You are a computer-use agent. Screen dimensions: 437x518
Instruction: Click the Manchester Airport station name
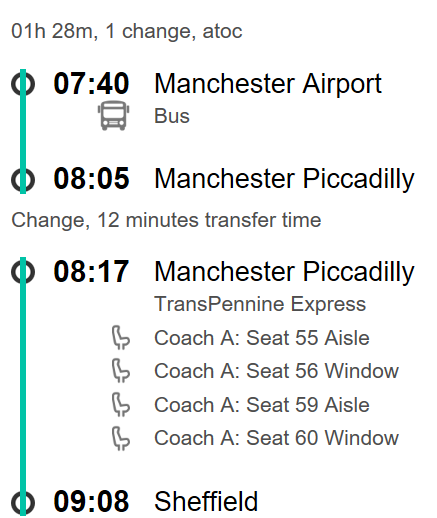[x=268, y=84]
